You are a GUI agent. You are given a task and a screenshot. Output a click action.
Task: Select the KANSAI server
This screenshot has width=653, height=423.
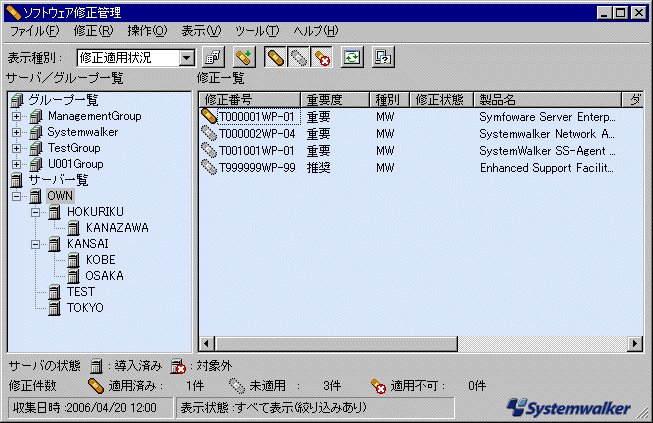click(x=87, y=244)
